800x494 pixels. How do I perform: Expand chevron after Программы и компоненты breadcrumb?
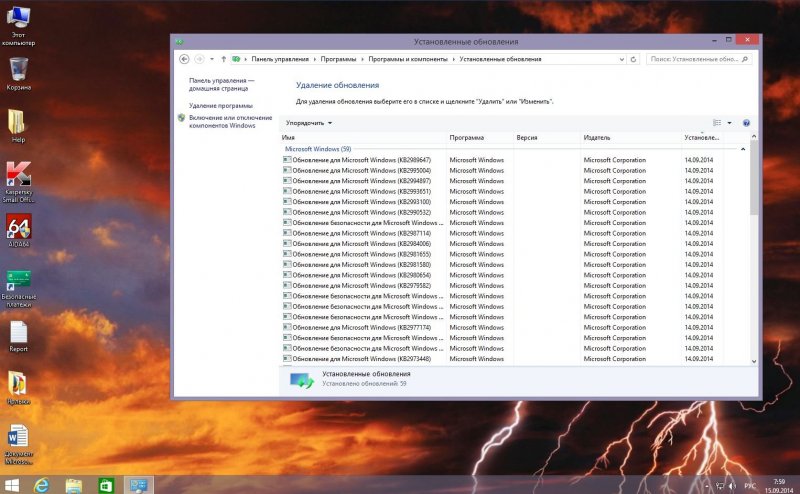(454, 59)
